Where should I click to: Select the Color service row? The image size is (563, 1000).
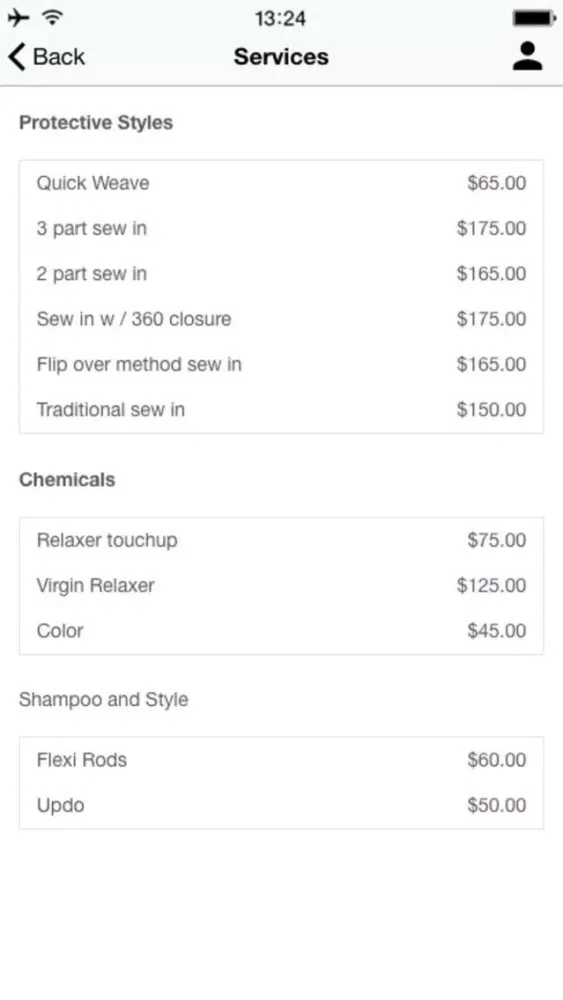pyautogui.click(x=281, y=631)
